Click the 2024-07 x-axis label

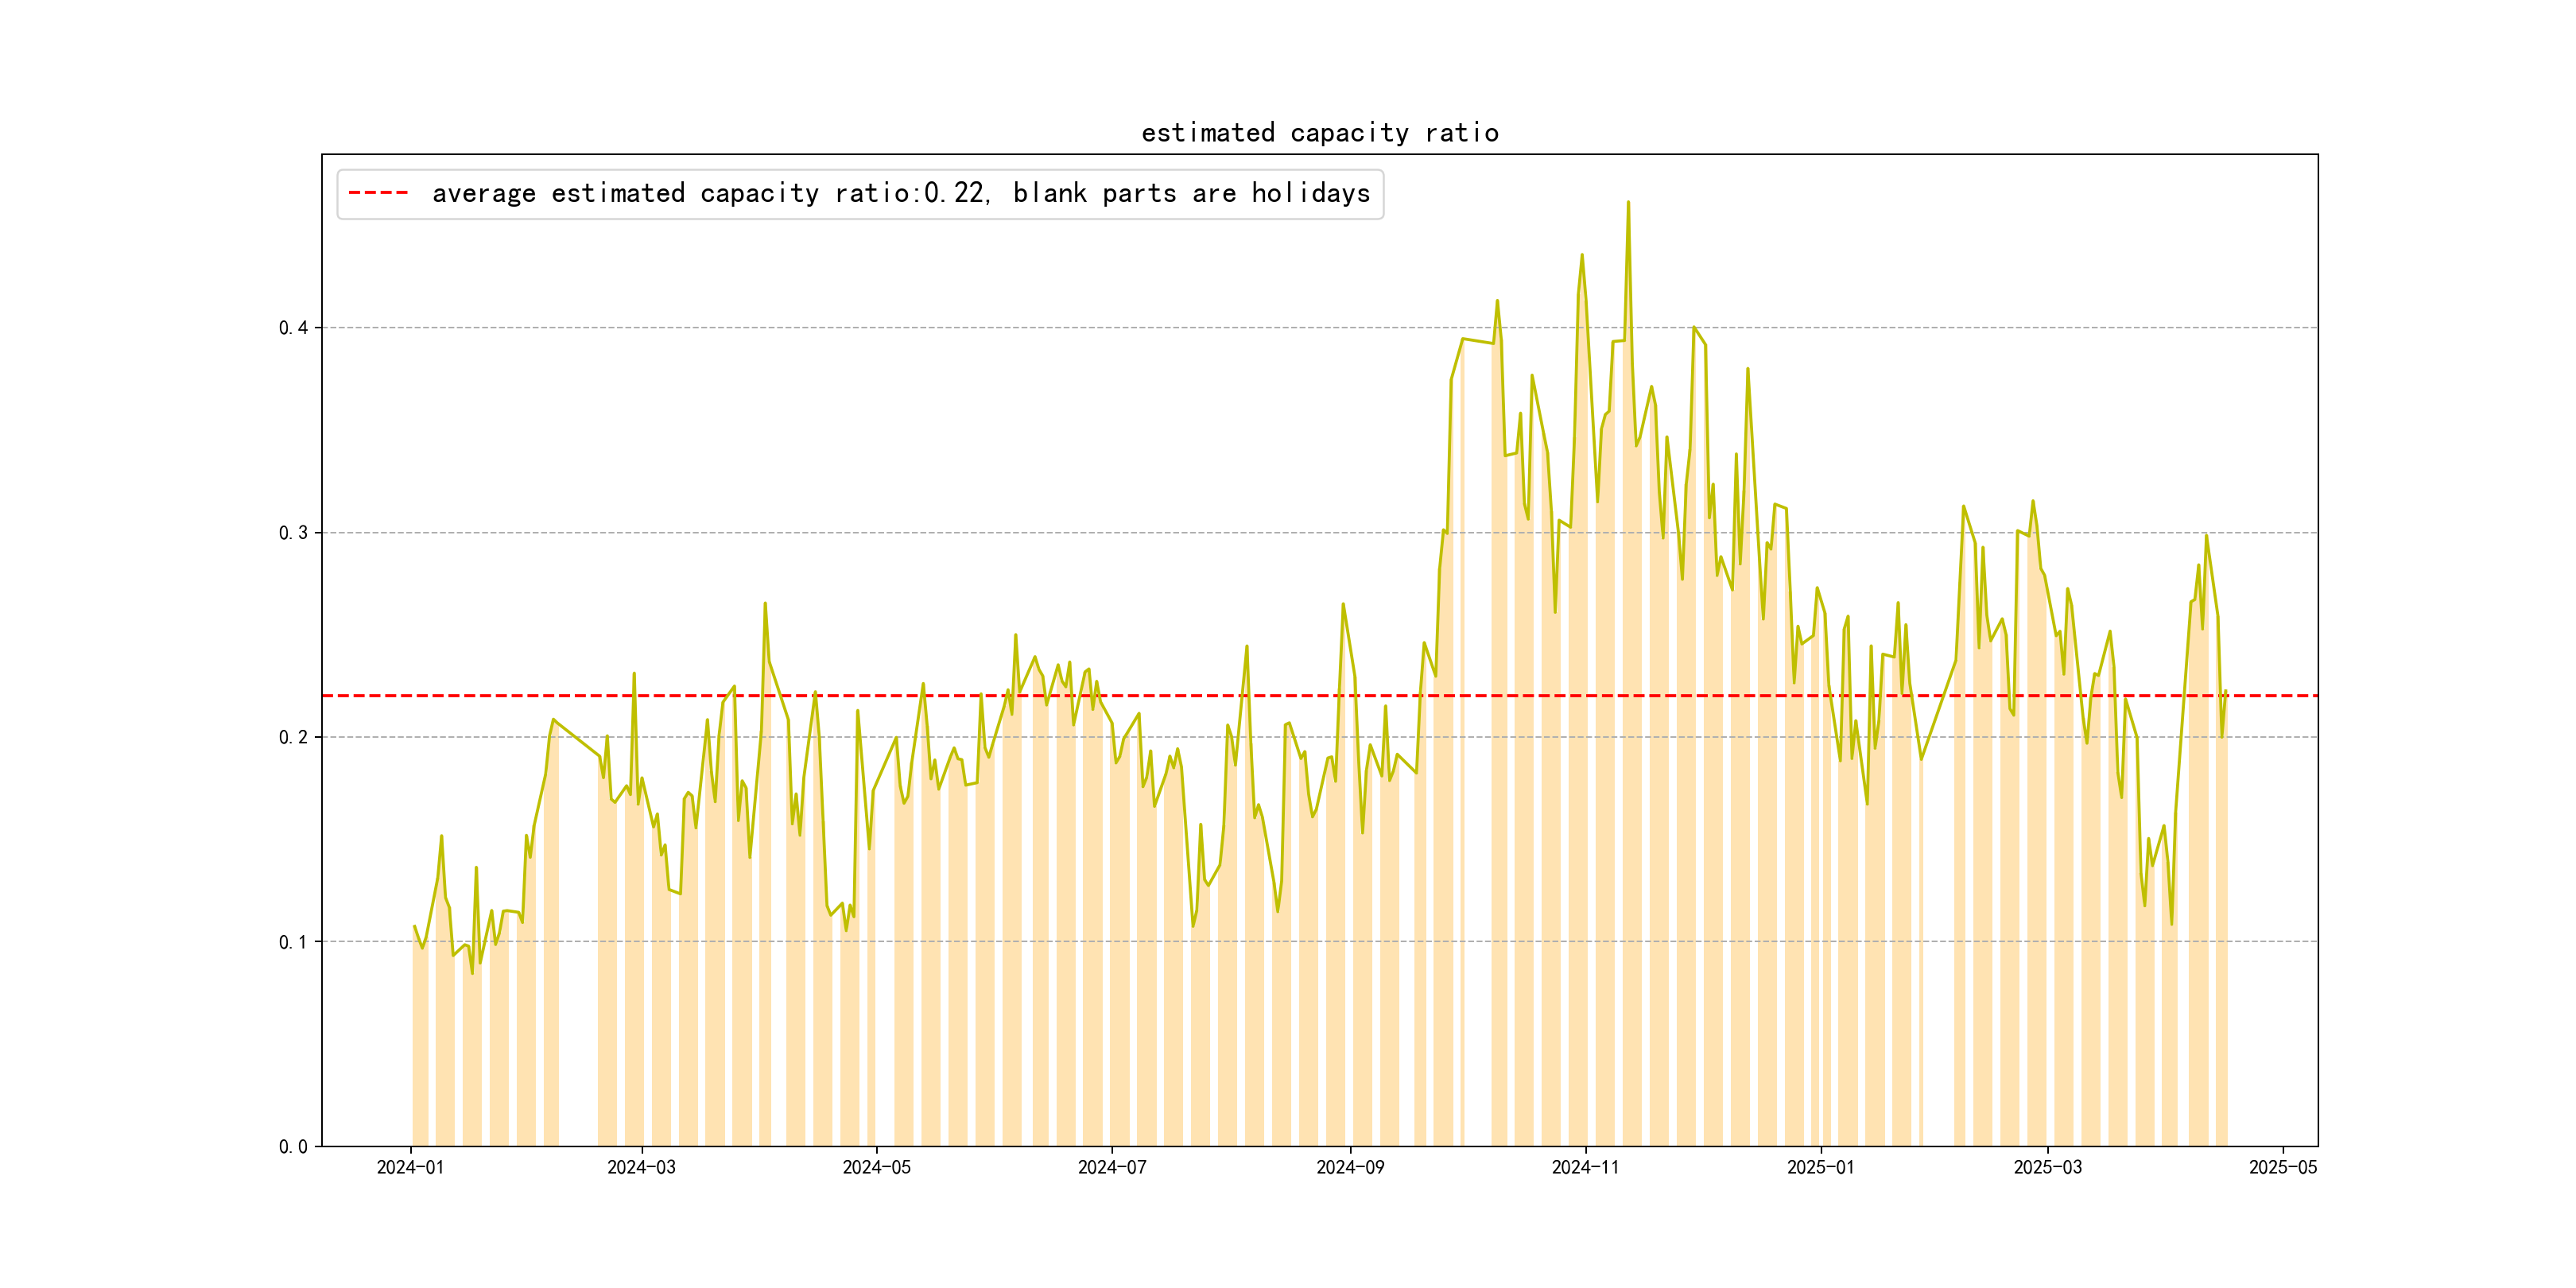(1111, 1167)
